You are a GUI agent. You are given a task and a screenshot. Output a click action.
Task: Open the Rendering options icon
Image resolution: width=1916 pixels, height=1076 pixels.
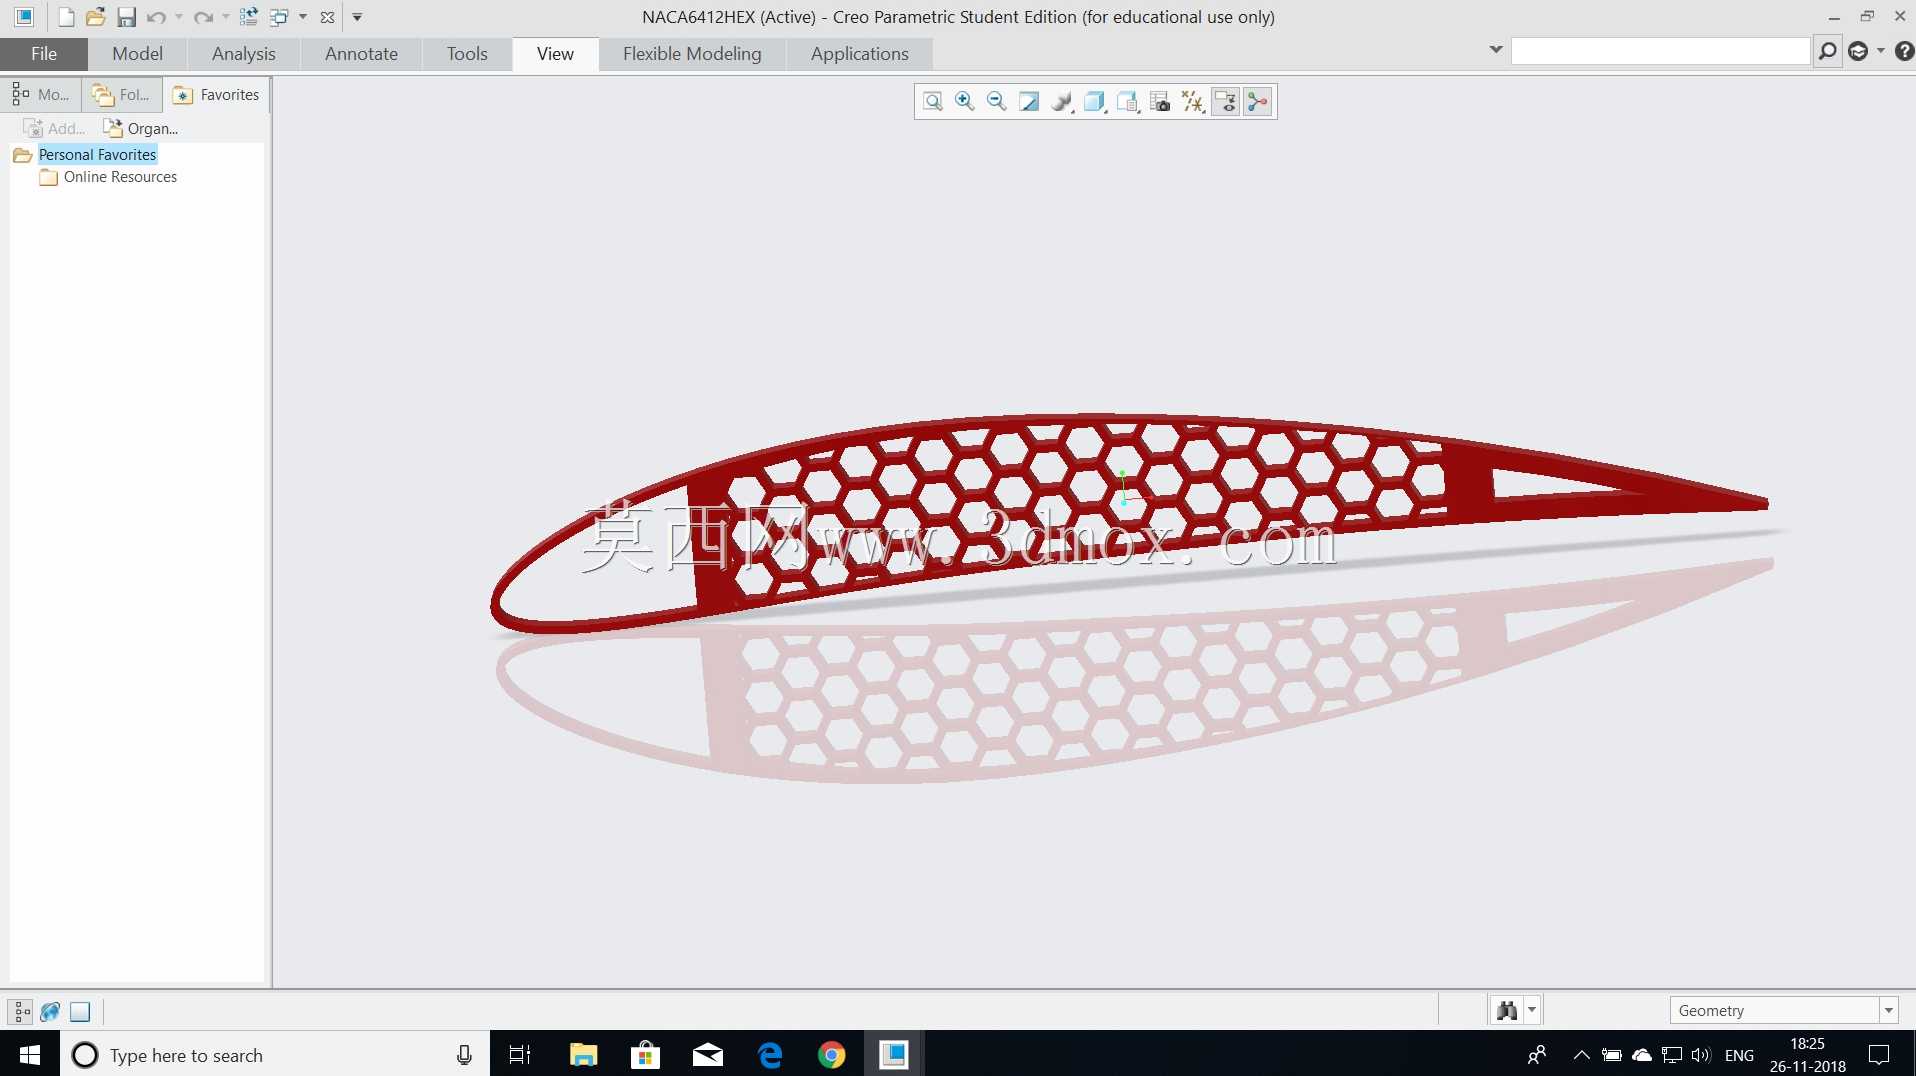tap(1062, 101)
